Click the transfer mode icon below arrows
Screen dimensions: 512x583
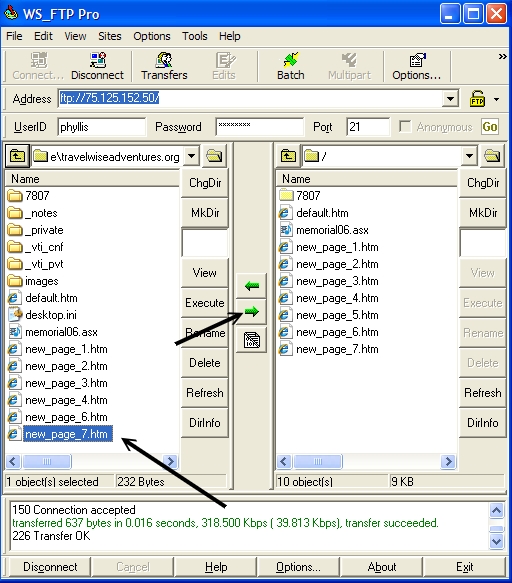pos(251,340)
